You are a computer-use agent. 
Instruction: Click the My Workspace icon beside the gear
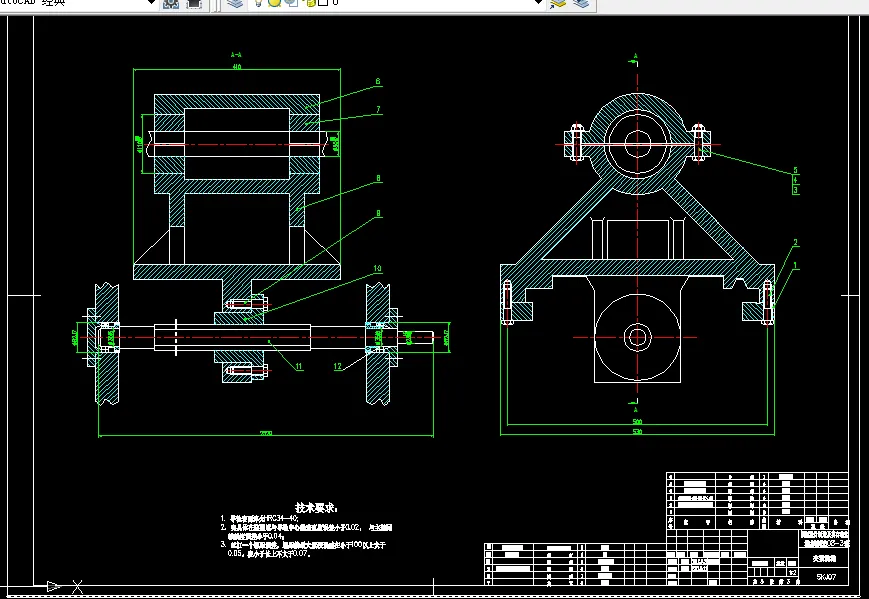coord(194,4)
